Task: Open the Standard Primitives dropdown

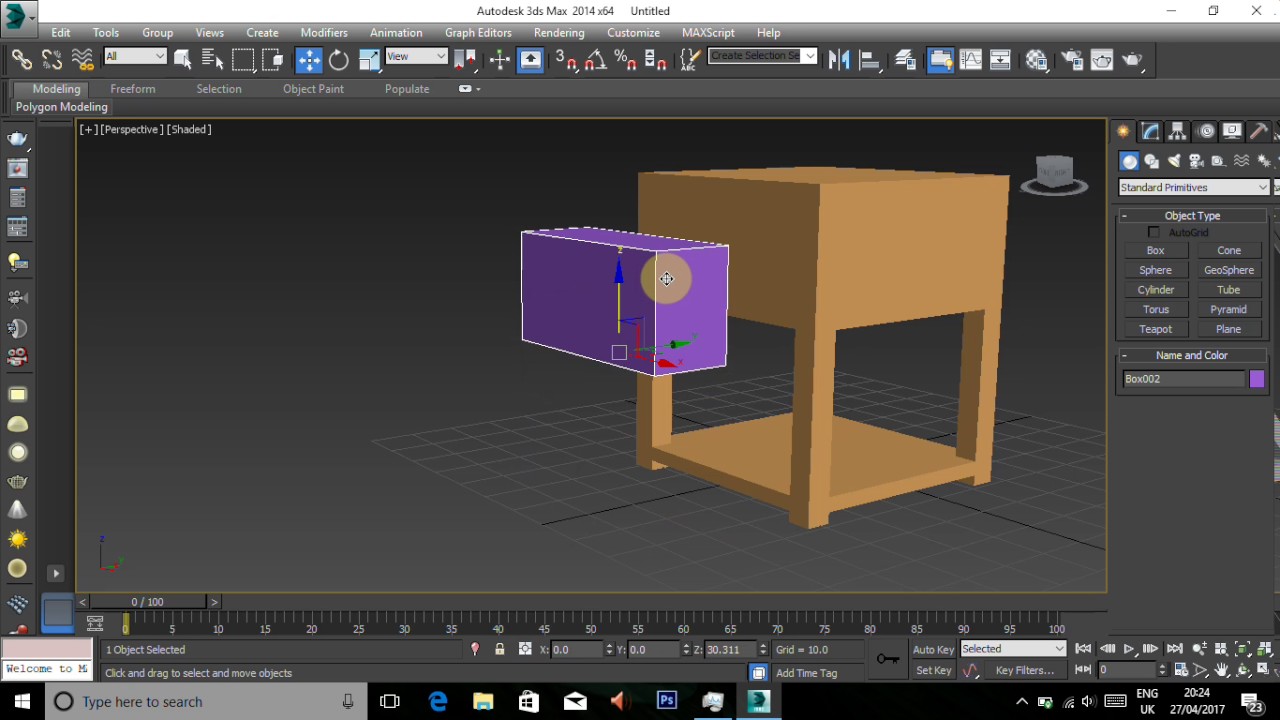Action: click(x=1194, y=187)
